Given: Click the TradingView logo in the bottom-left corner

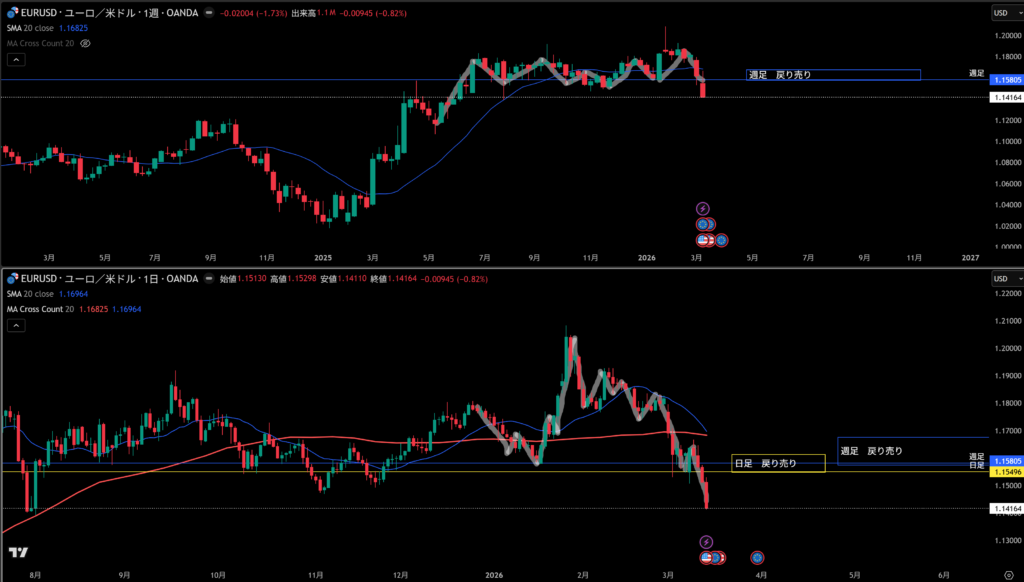Looking at the screenshot, I should click(x=17, y=553).
